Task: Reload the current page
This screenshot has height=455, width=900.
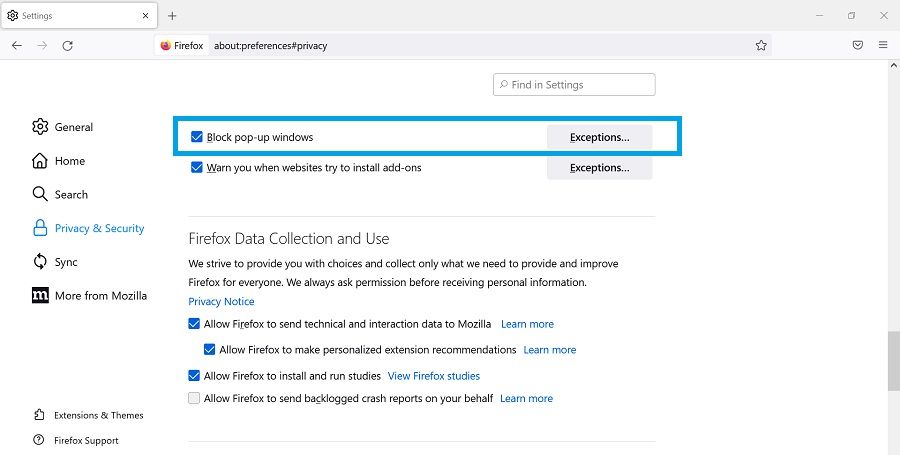Action: pyautogui.click(x=67, y=45)
